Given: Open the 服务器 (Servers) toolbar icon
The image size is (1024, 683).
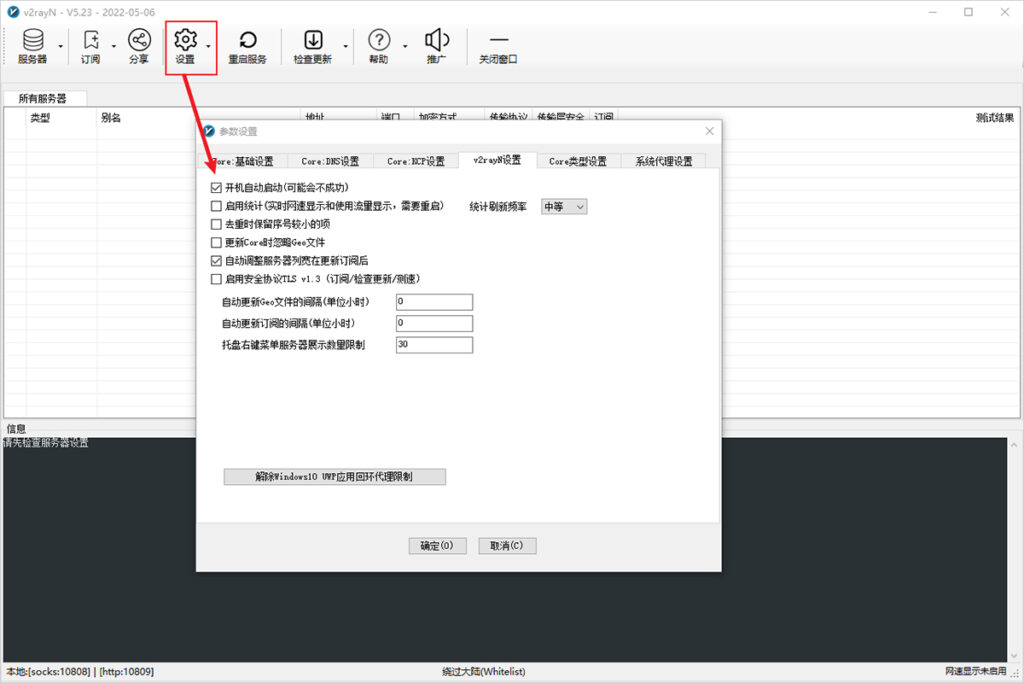Looking at the screenshot, I should tap(33, 45).
